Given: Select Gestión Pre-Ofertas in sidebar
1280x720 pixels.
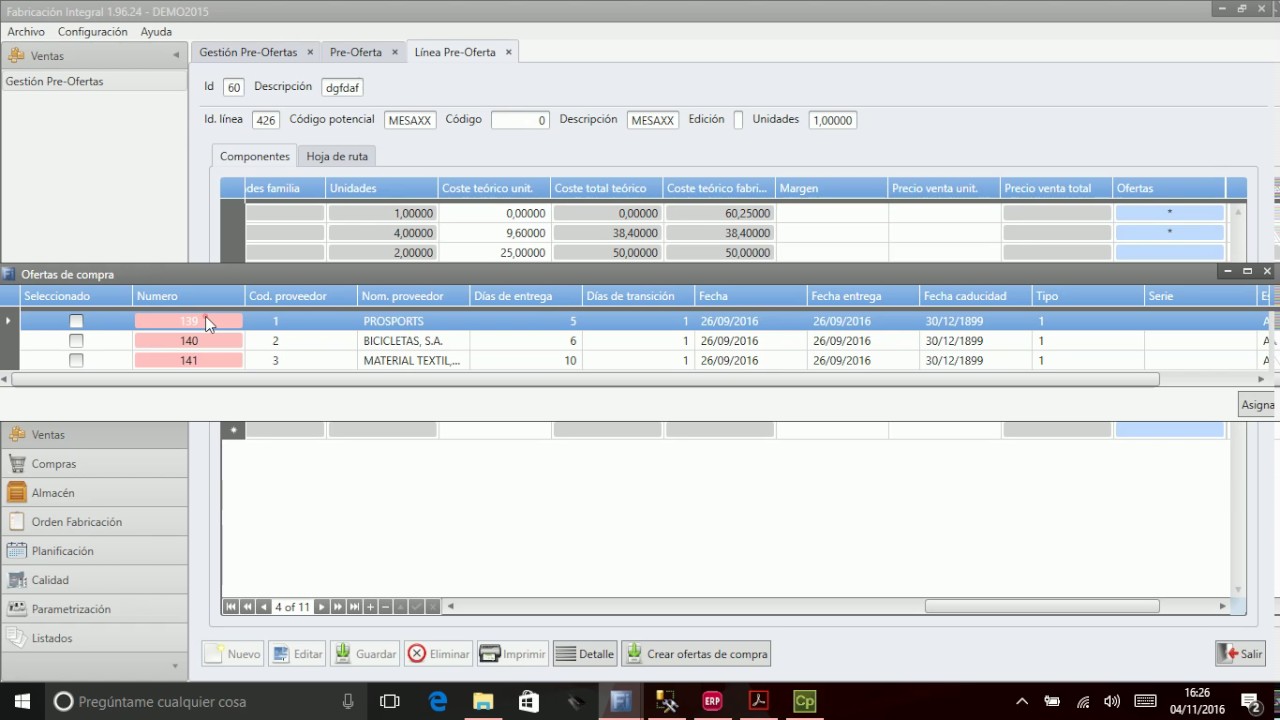Looking at the screenshot, I should click(94, 81).
